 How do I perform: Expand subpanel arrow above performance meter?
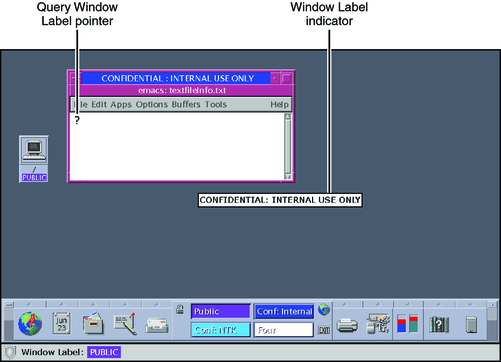pos(408,304)
